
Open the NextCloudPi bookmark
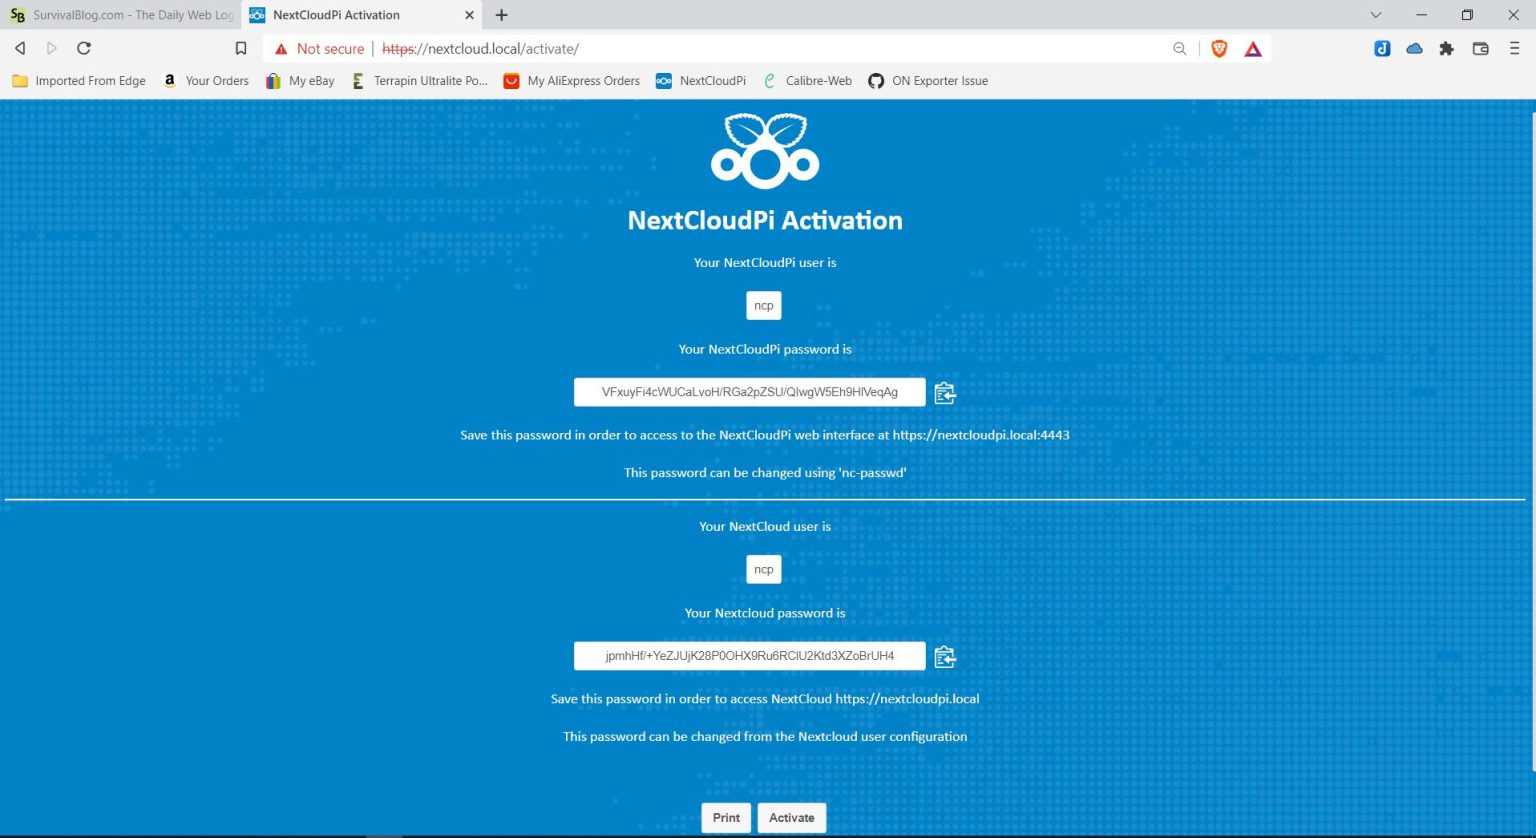tap(701, 81)
